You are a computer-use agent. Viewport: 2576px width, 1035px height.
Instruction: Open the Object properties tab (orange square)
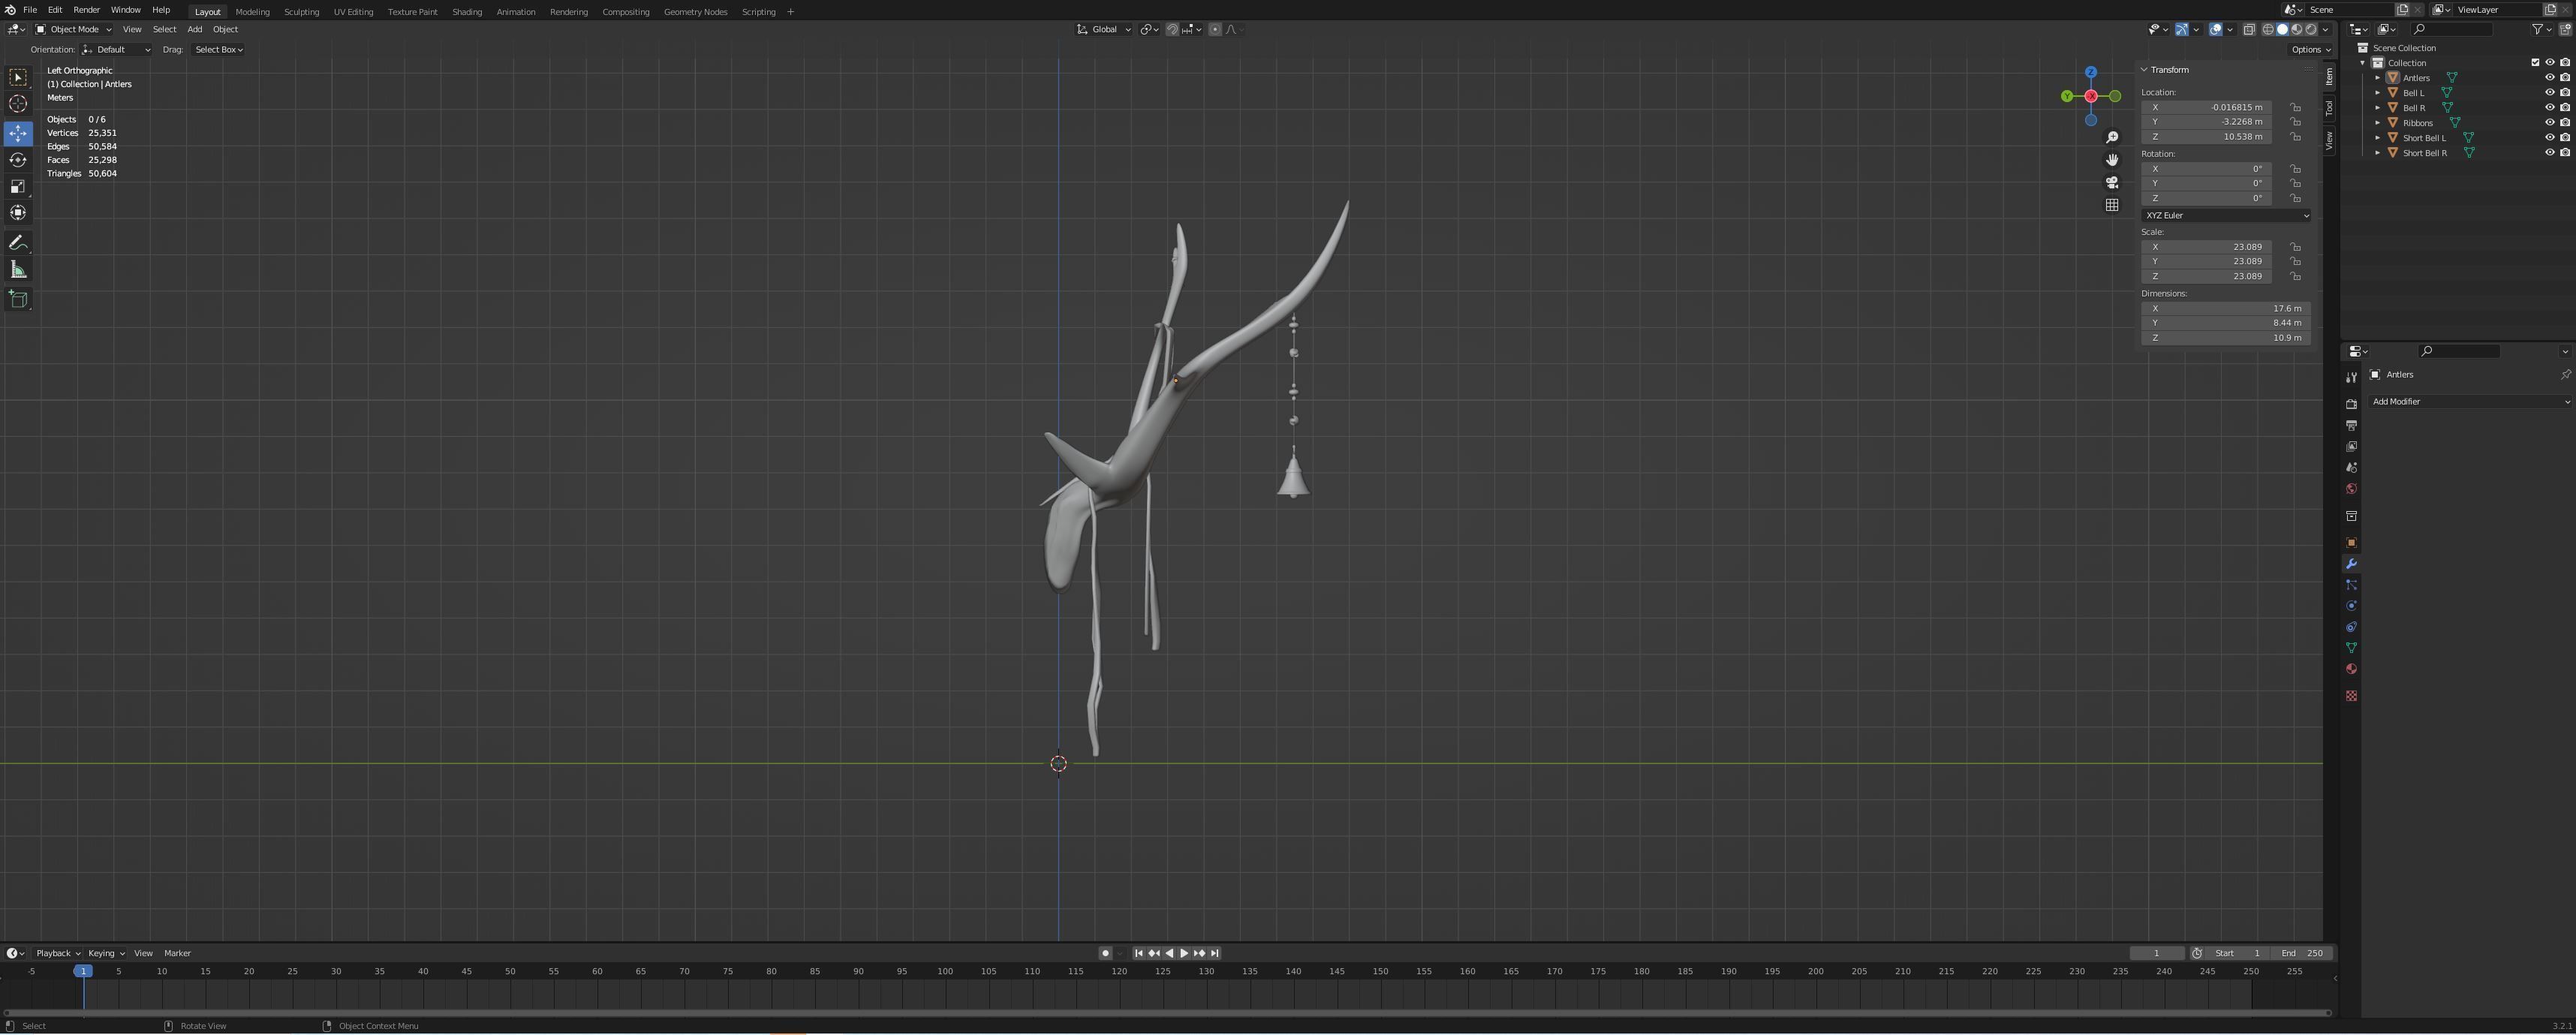(2351, 543)
